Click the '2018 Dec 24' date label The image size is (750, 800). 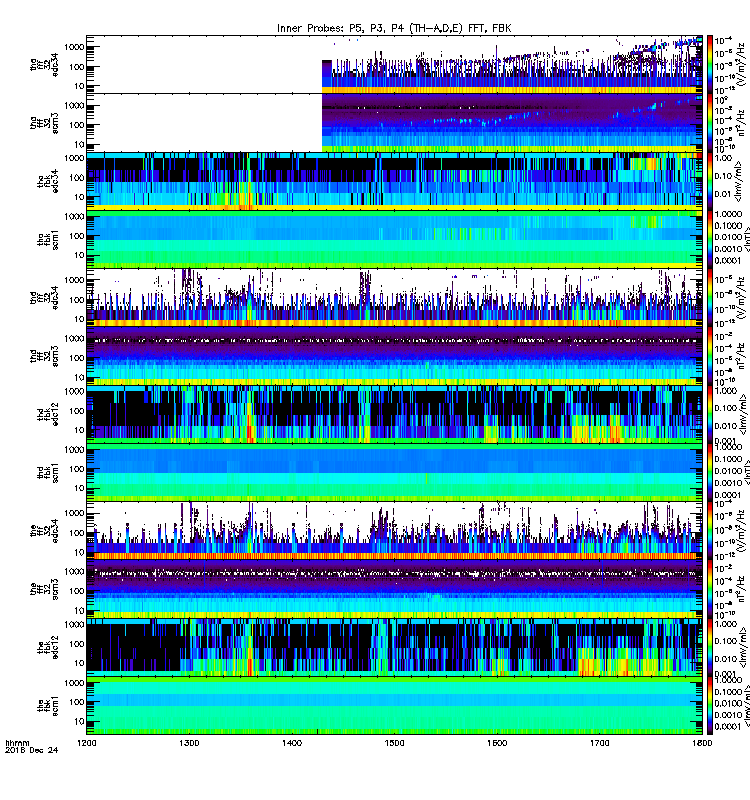[x=32, y=750]
